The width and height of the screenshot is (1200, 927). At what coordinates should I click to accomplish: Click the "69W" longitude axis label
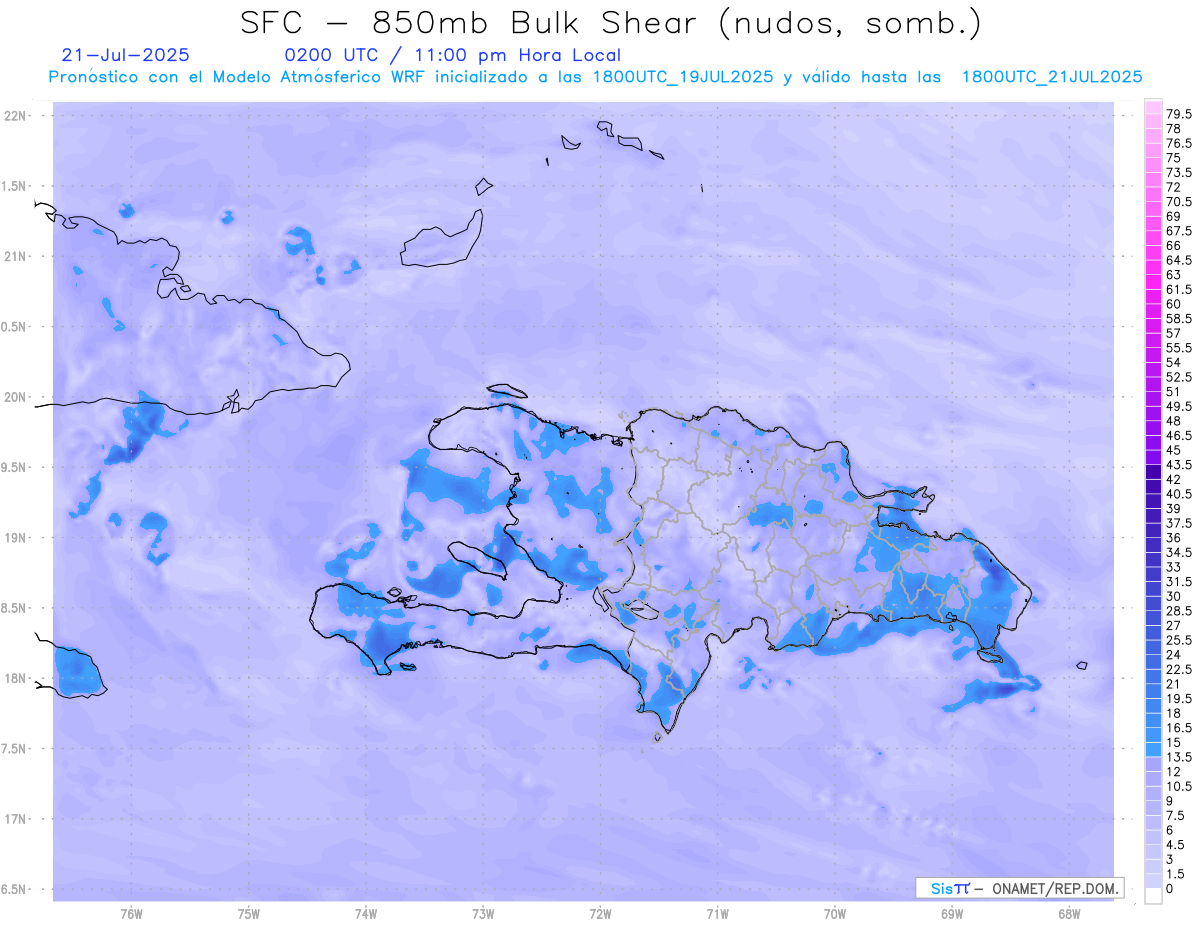pyautogui.click(x=952, y=914)
